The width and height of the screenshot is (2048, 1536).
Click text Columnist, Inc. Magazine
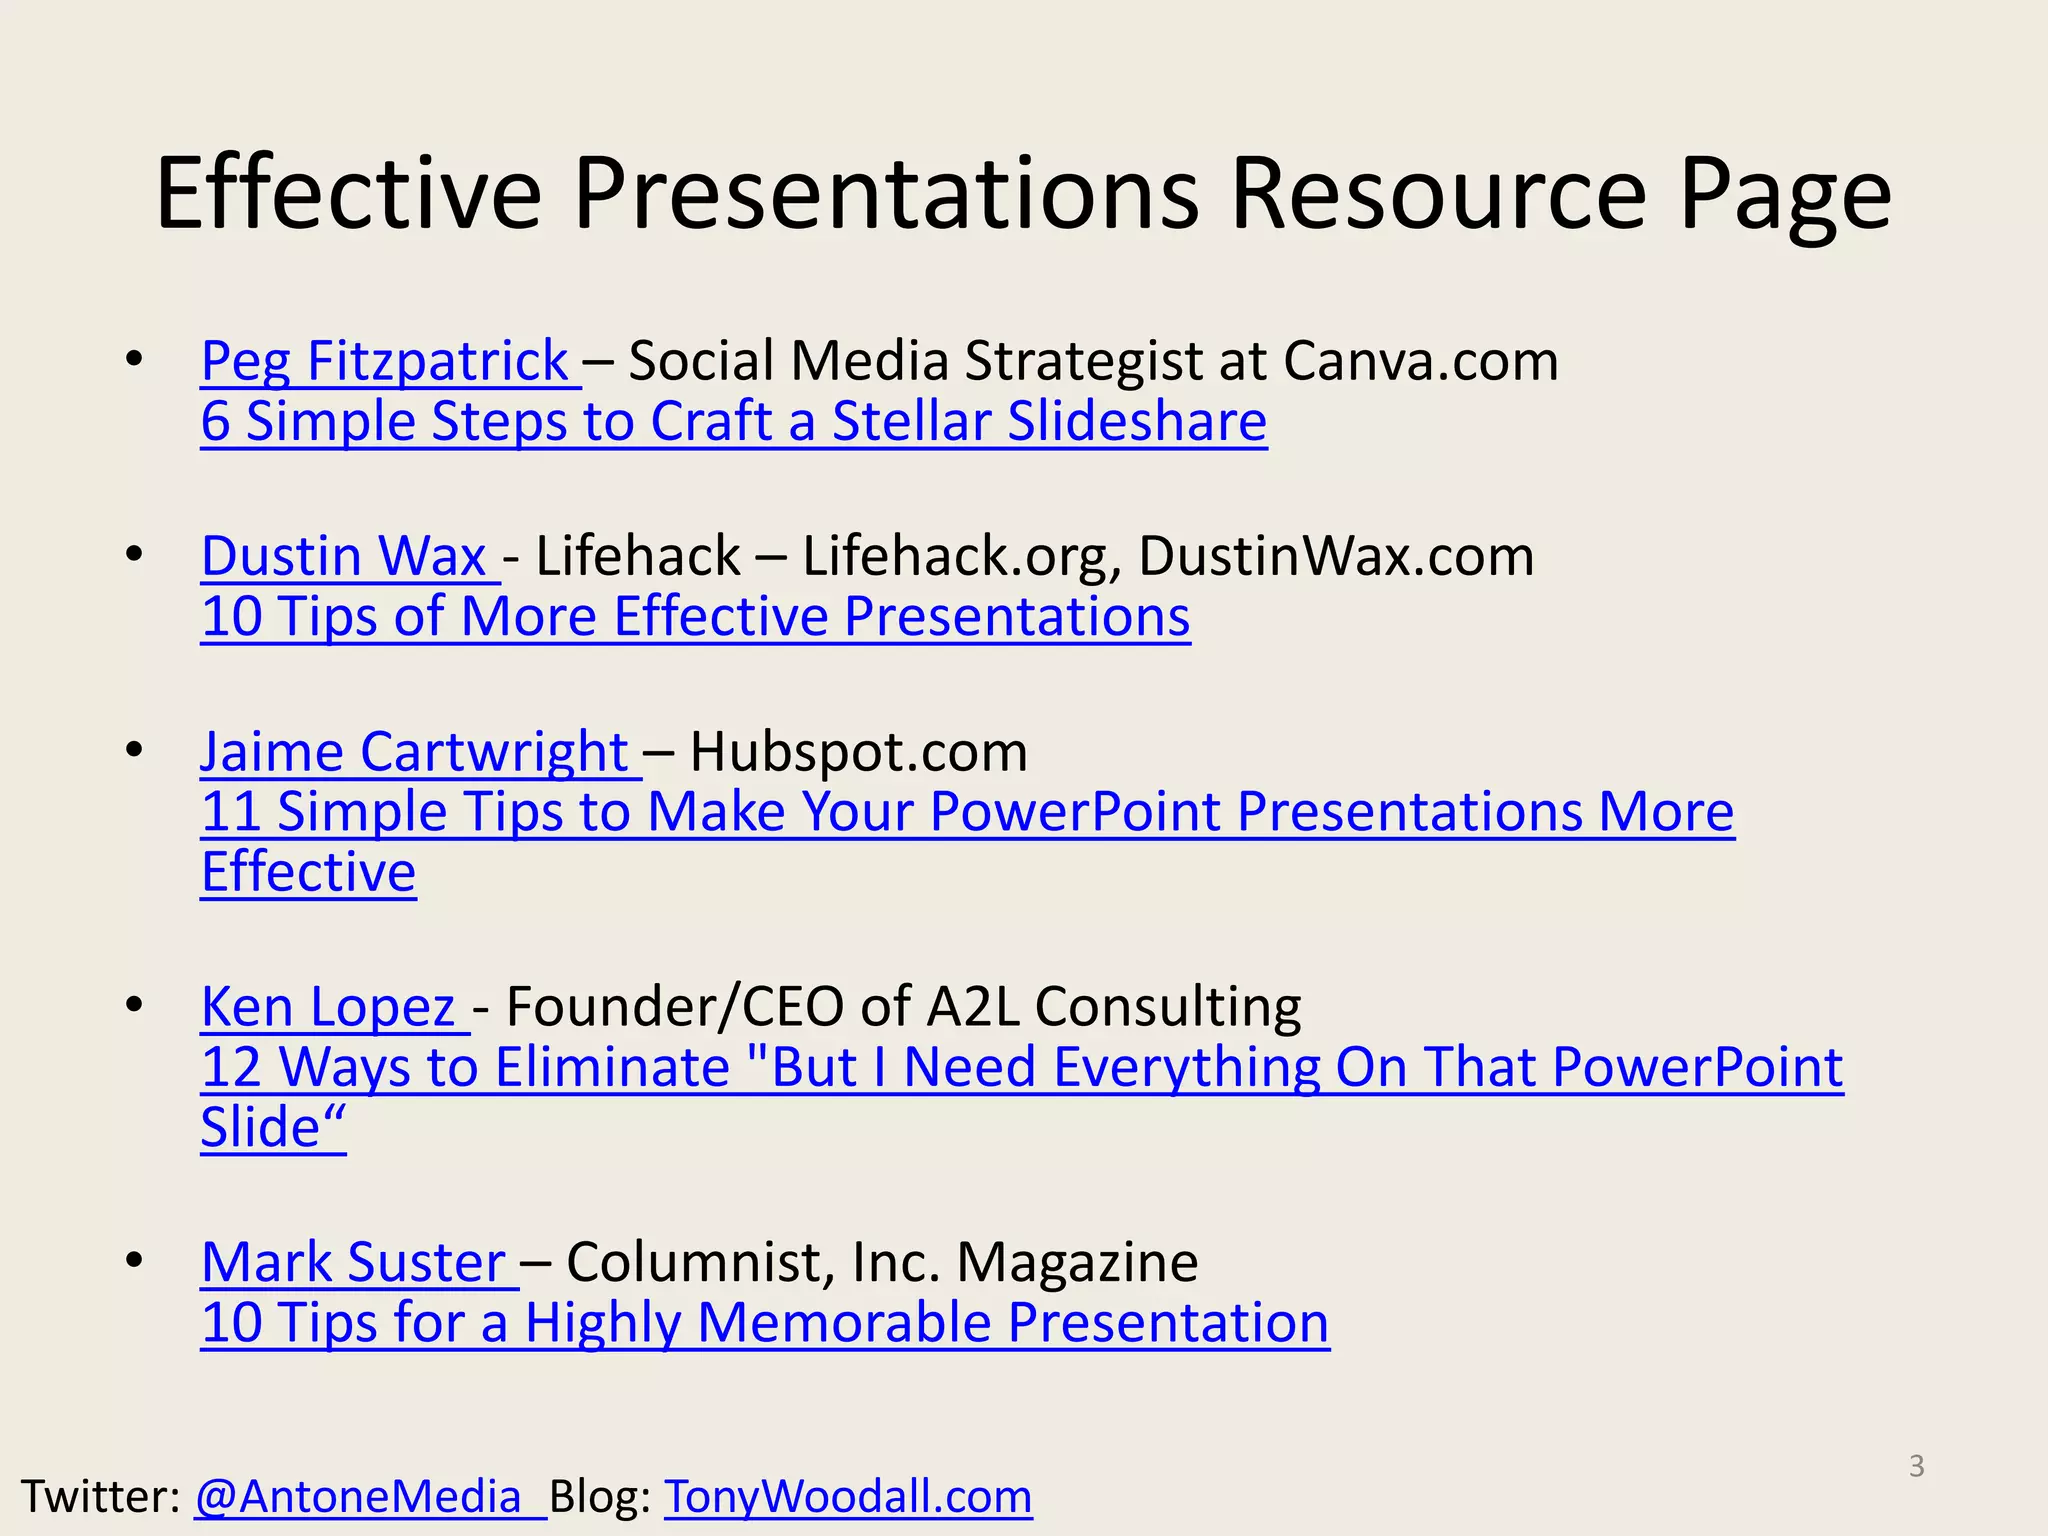click(882, 1262)
